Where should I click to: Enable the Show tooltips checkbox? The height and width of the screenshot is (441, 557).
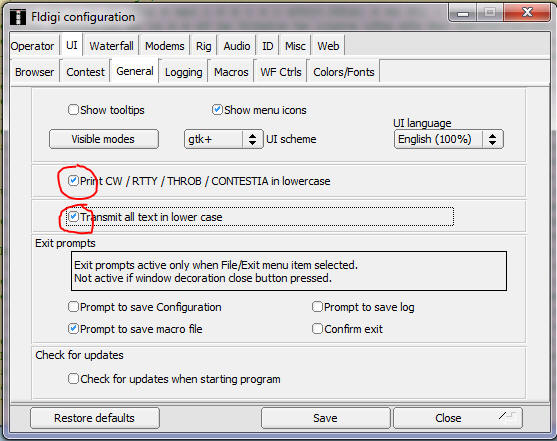click(x=73, y=109)
